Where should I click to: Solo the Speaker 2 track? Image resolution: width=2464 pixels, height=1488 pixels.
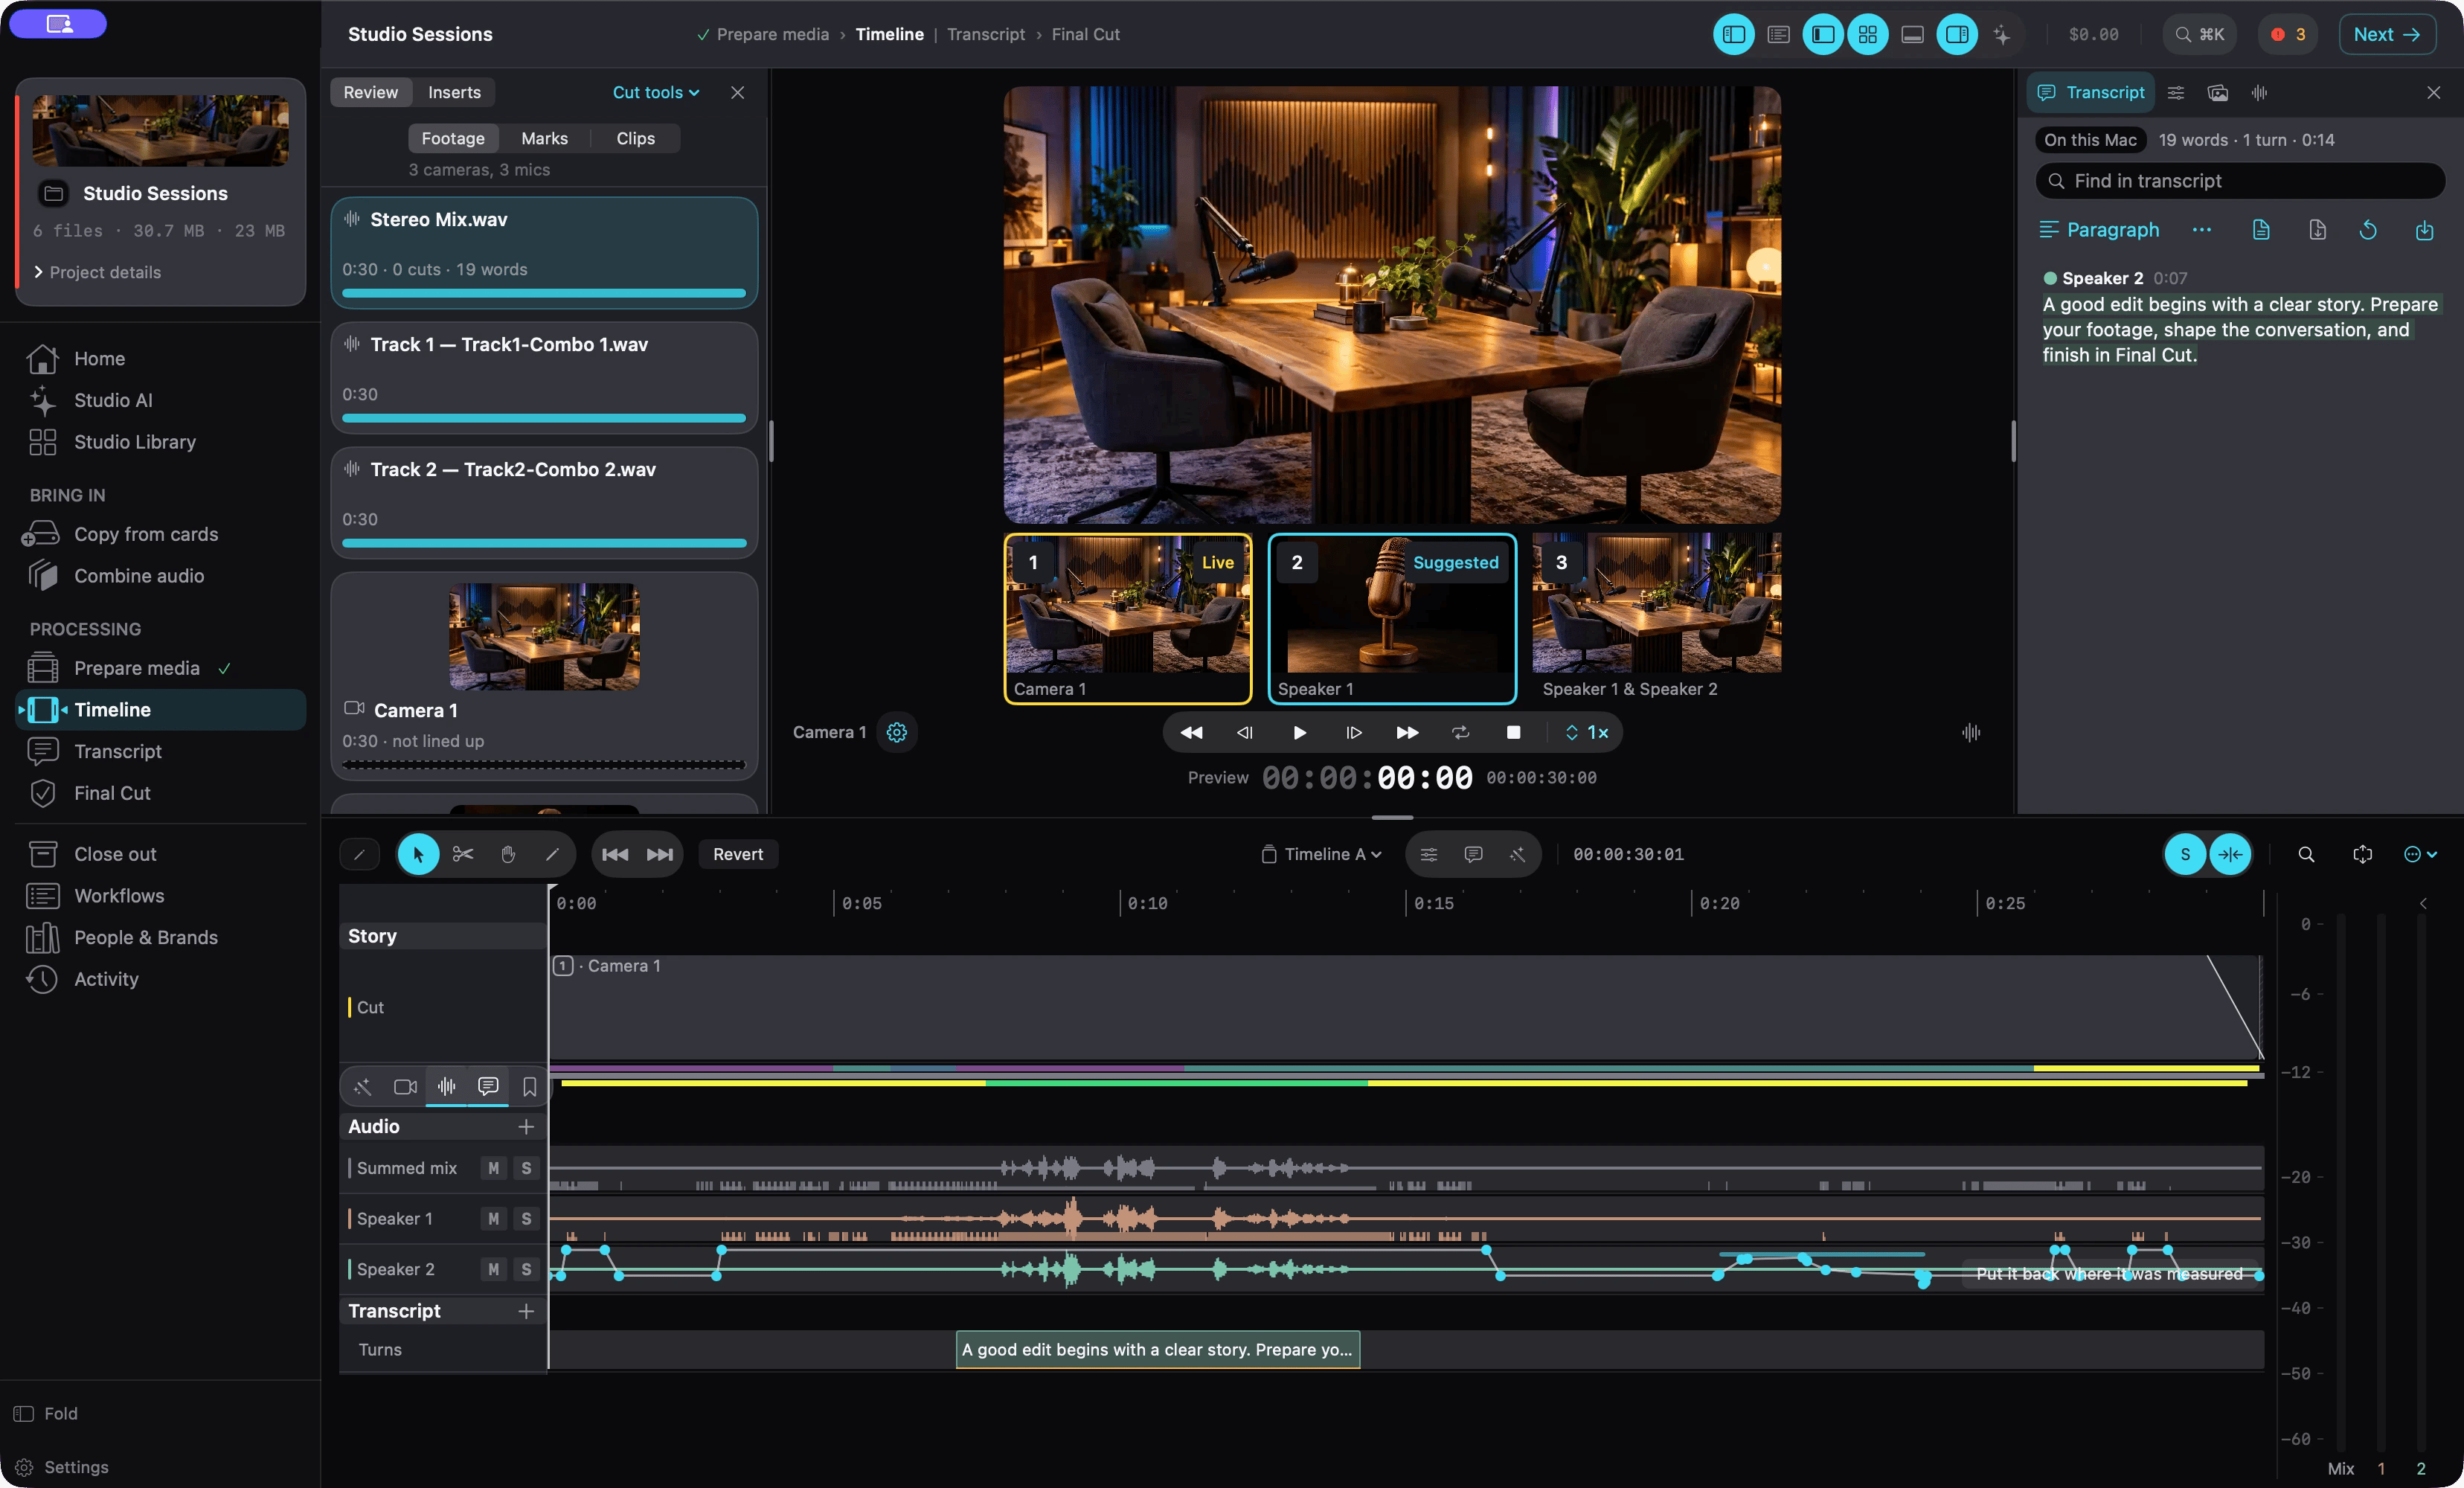(x=526, y=1269)
